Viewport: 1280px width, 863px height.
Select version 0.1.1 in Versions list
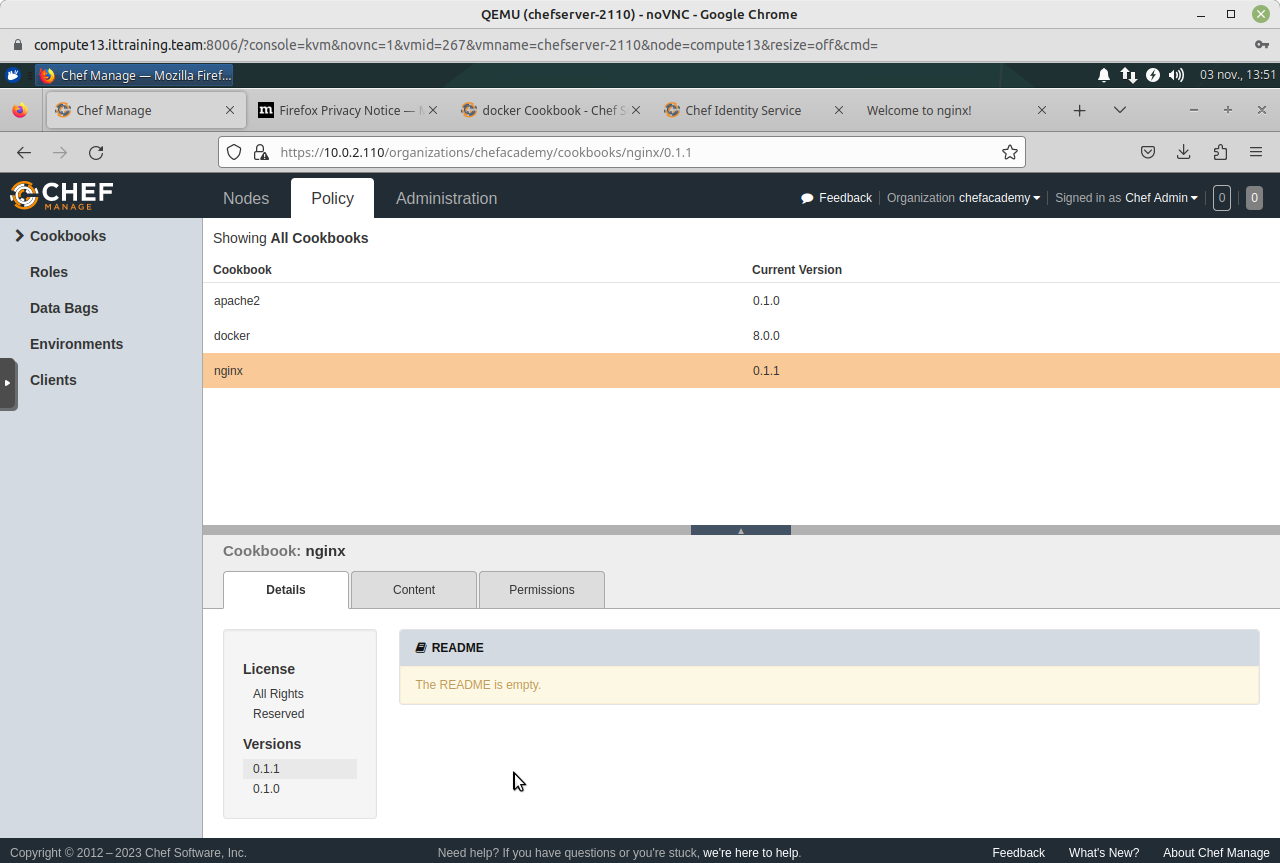[299, 769]
